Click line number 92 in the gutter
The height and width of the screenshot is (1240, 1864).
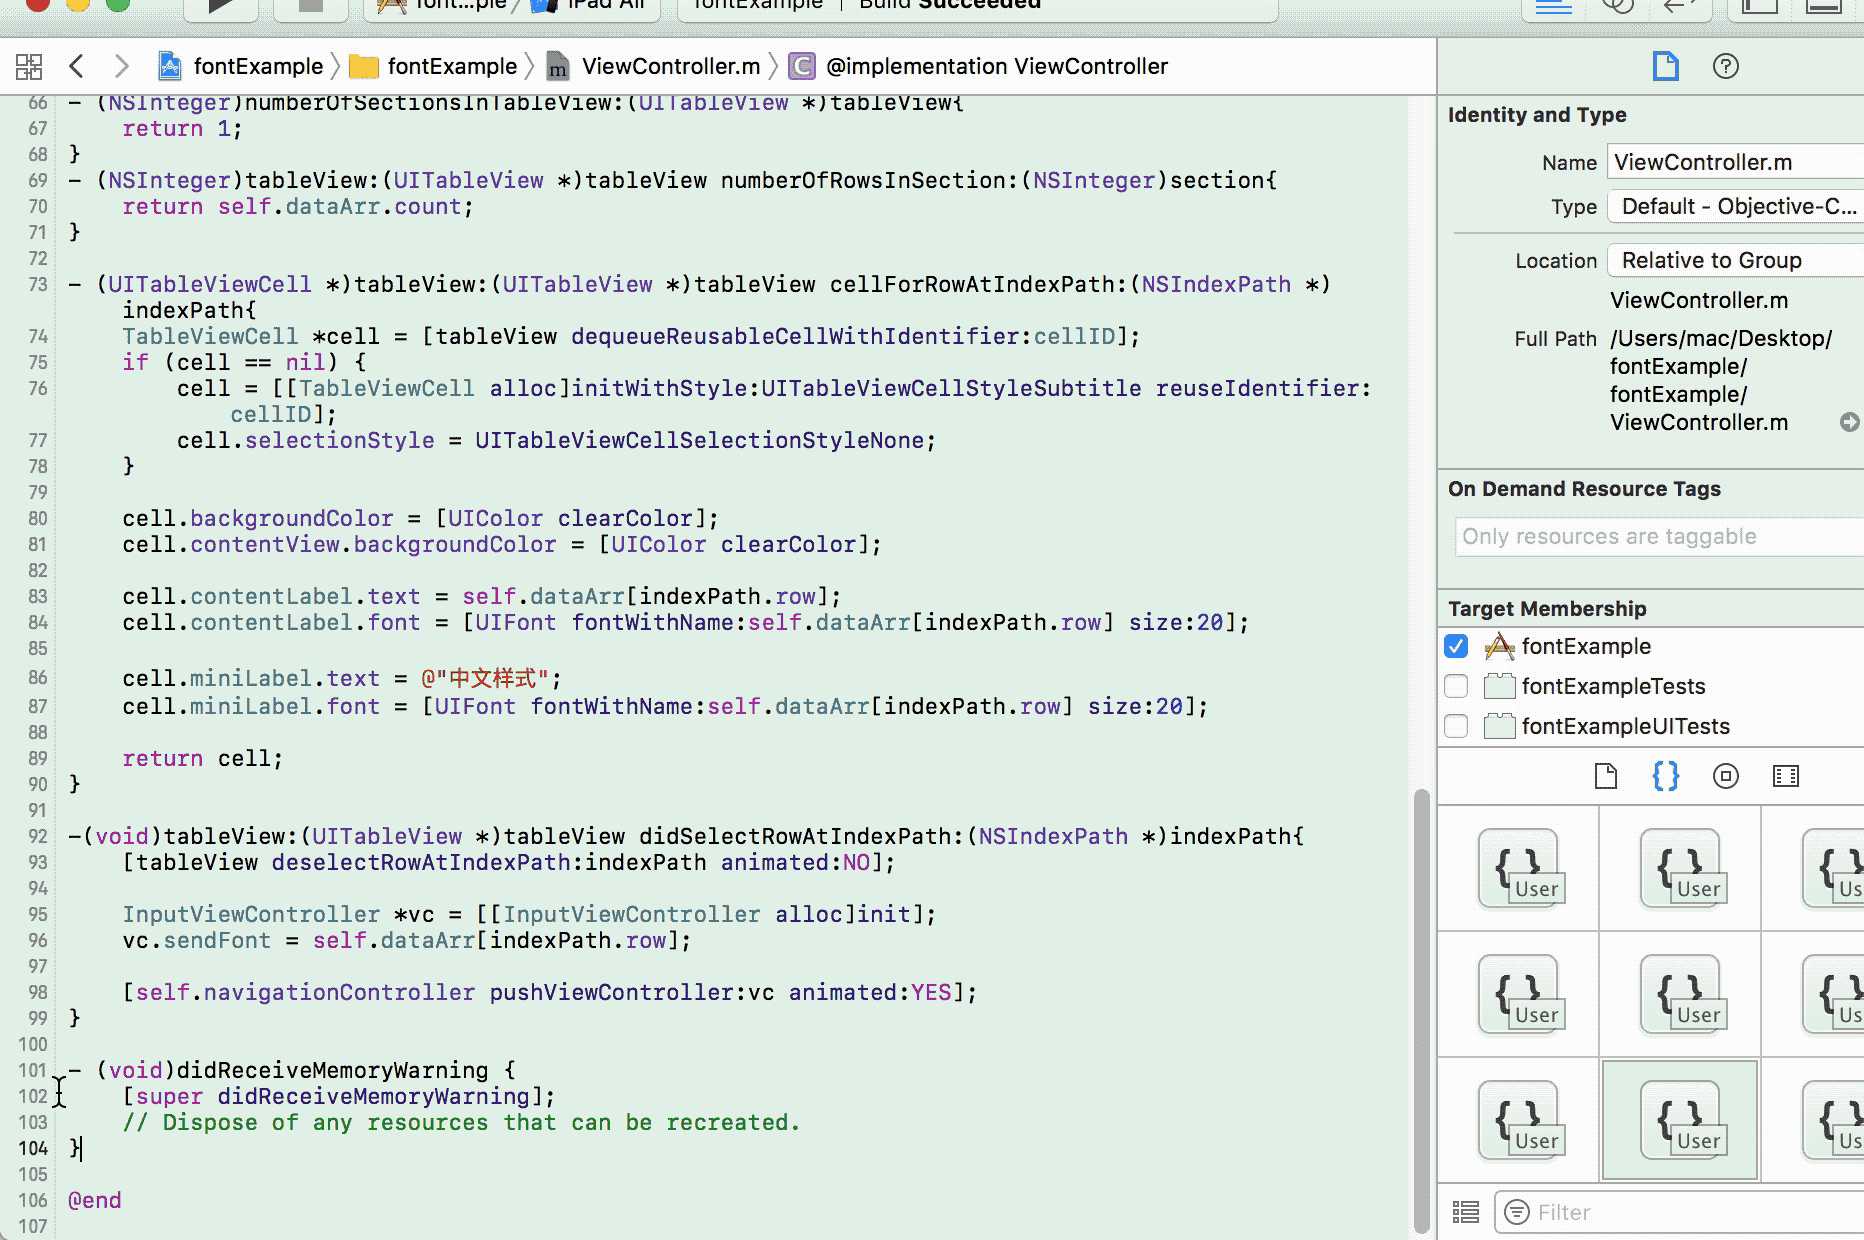tap(37, 836)
